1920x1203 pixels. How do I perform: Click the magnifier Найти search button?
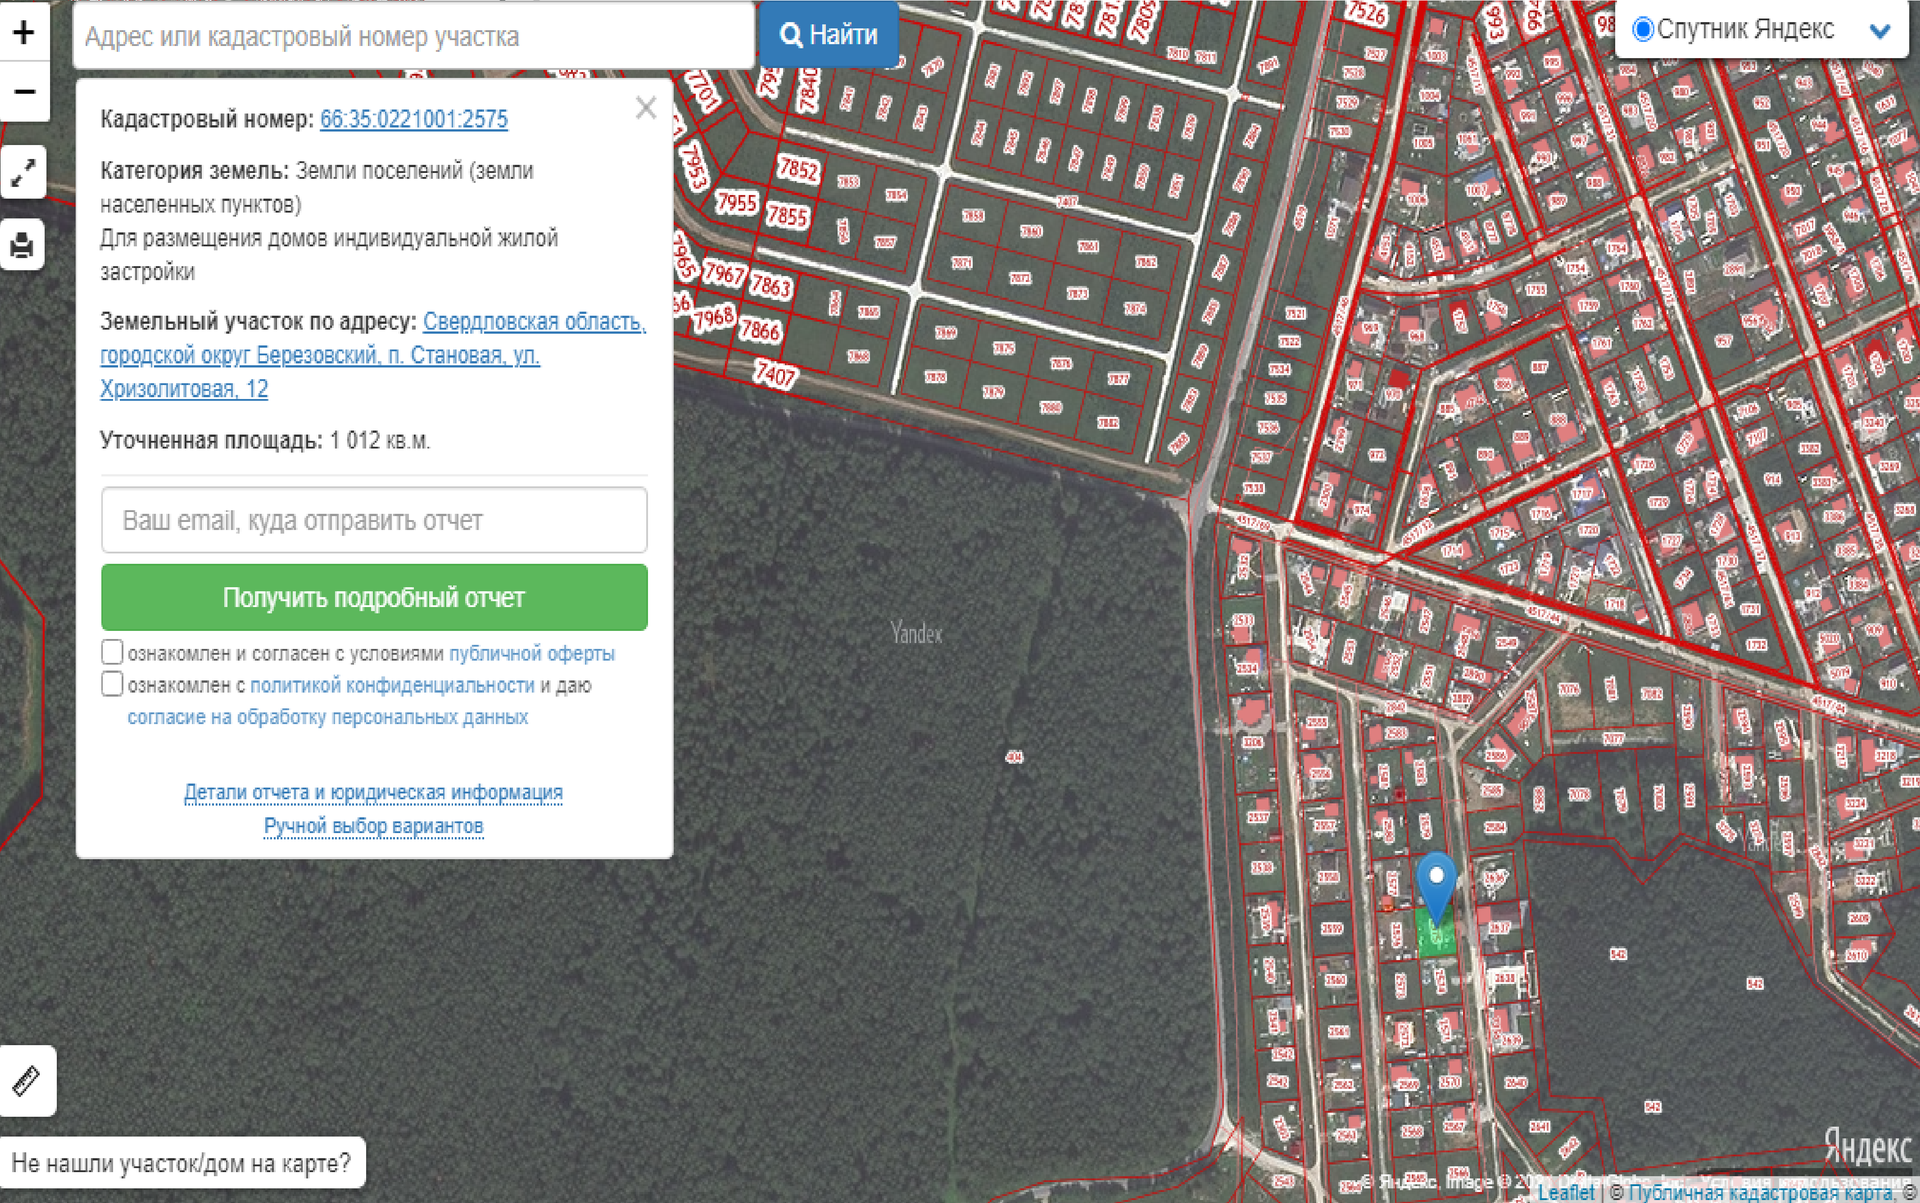click(828, 35)
